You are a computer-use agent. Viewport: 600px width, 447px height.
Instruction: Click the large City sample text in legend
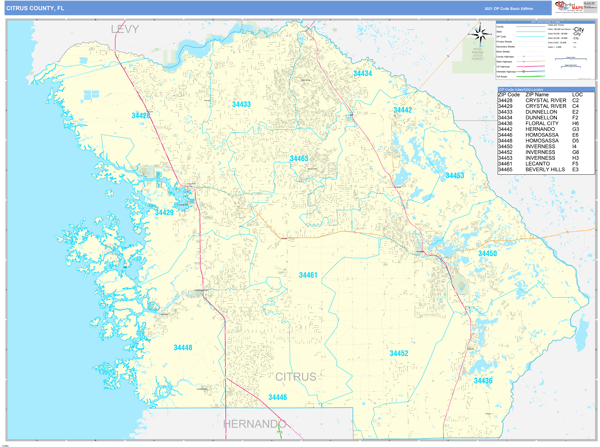tap(579, 29)
